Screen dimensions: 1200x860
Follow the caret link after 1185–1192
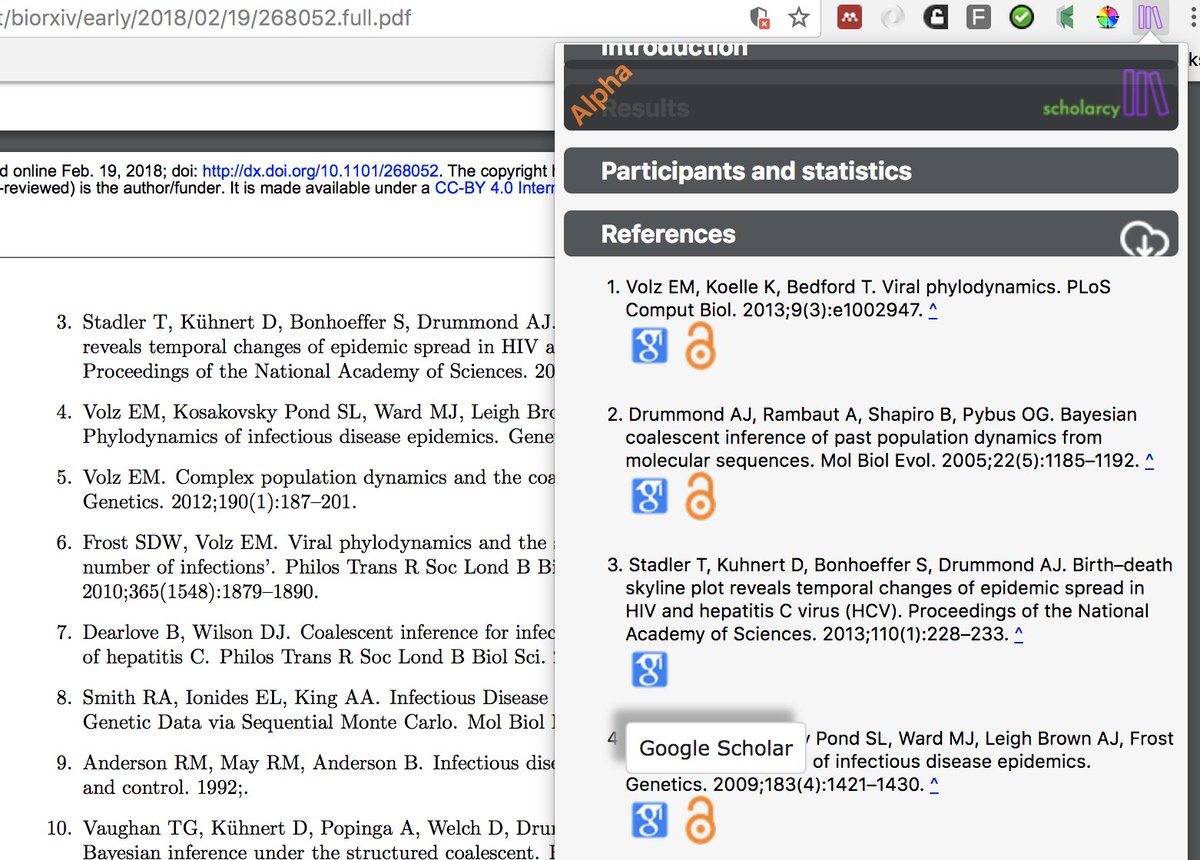(x=1149, y=461)
